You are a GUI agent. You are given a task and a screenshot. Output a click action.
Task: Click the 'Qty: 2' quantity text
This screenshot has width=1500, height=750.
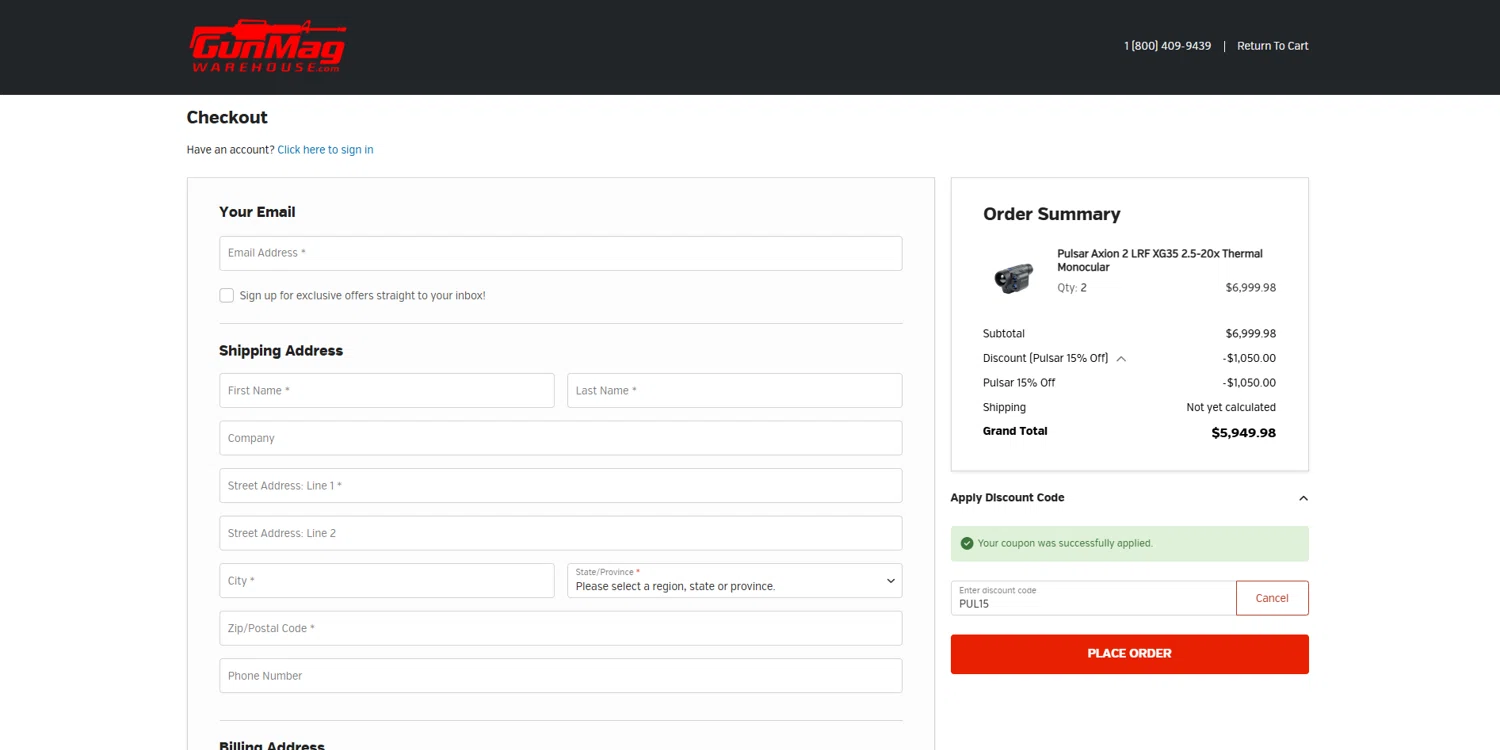pos(1071,288)
